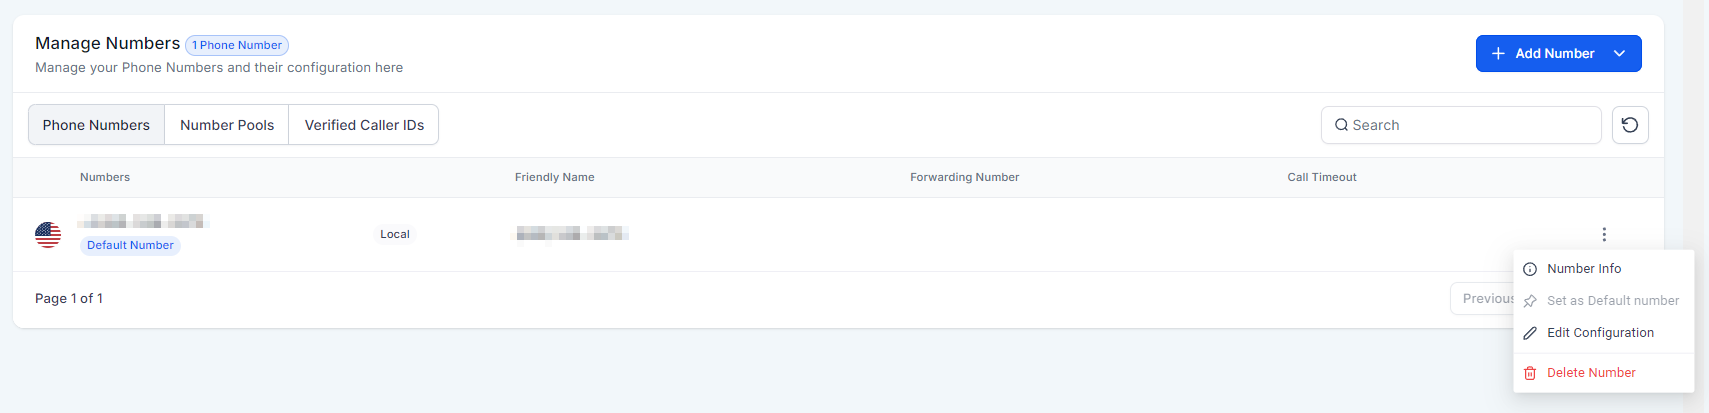The image size is (1709, 413).
Task: Choose Number Info from the menu
Action: (x=1584, y=269)
